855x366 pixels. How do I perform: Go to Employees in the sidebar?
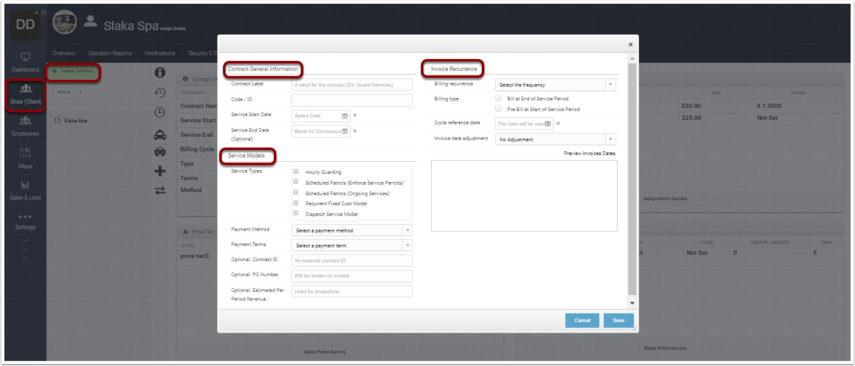pos(25,127)
